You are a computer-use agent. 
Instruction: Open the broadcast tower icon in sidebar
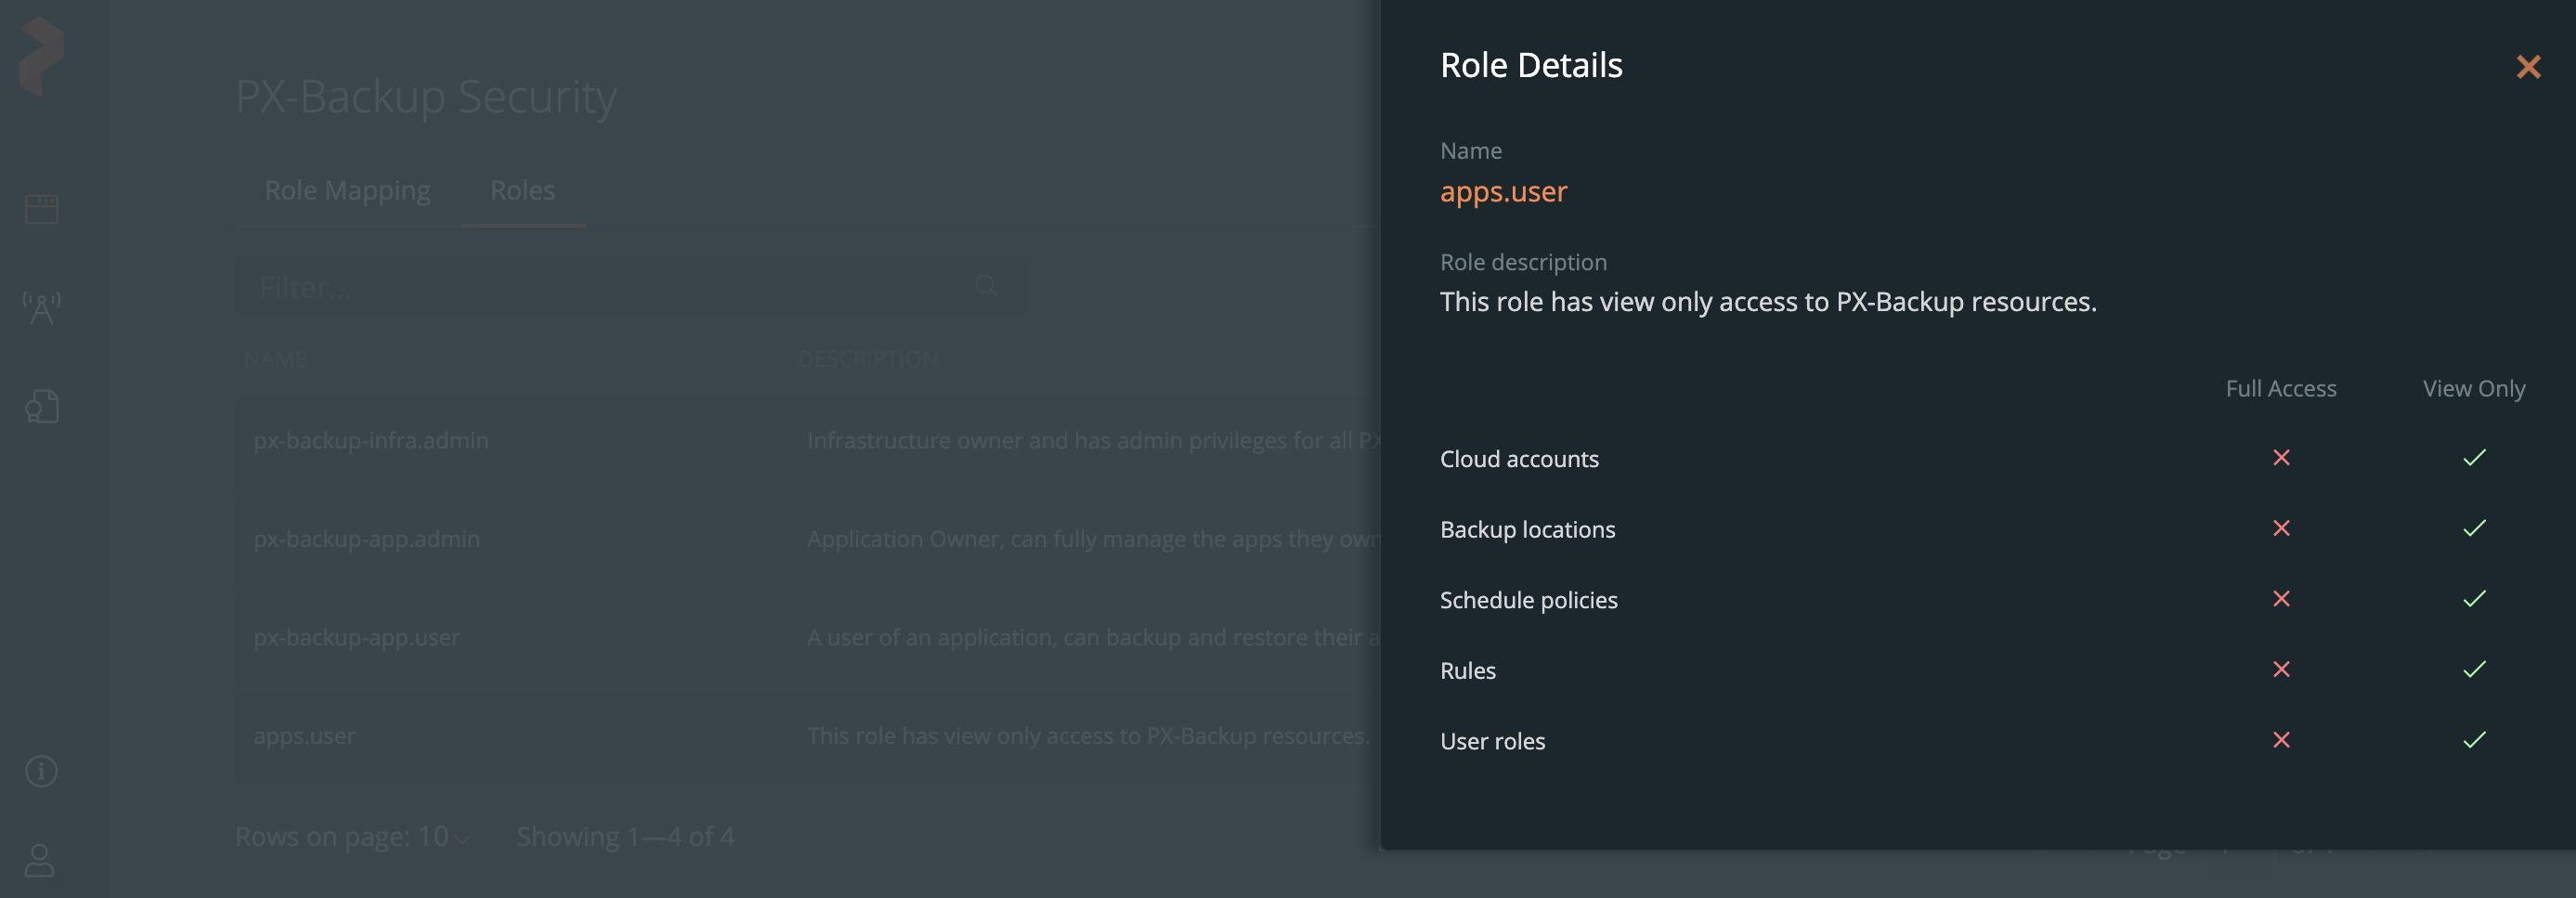(41, 308)
